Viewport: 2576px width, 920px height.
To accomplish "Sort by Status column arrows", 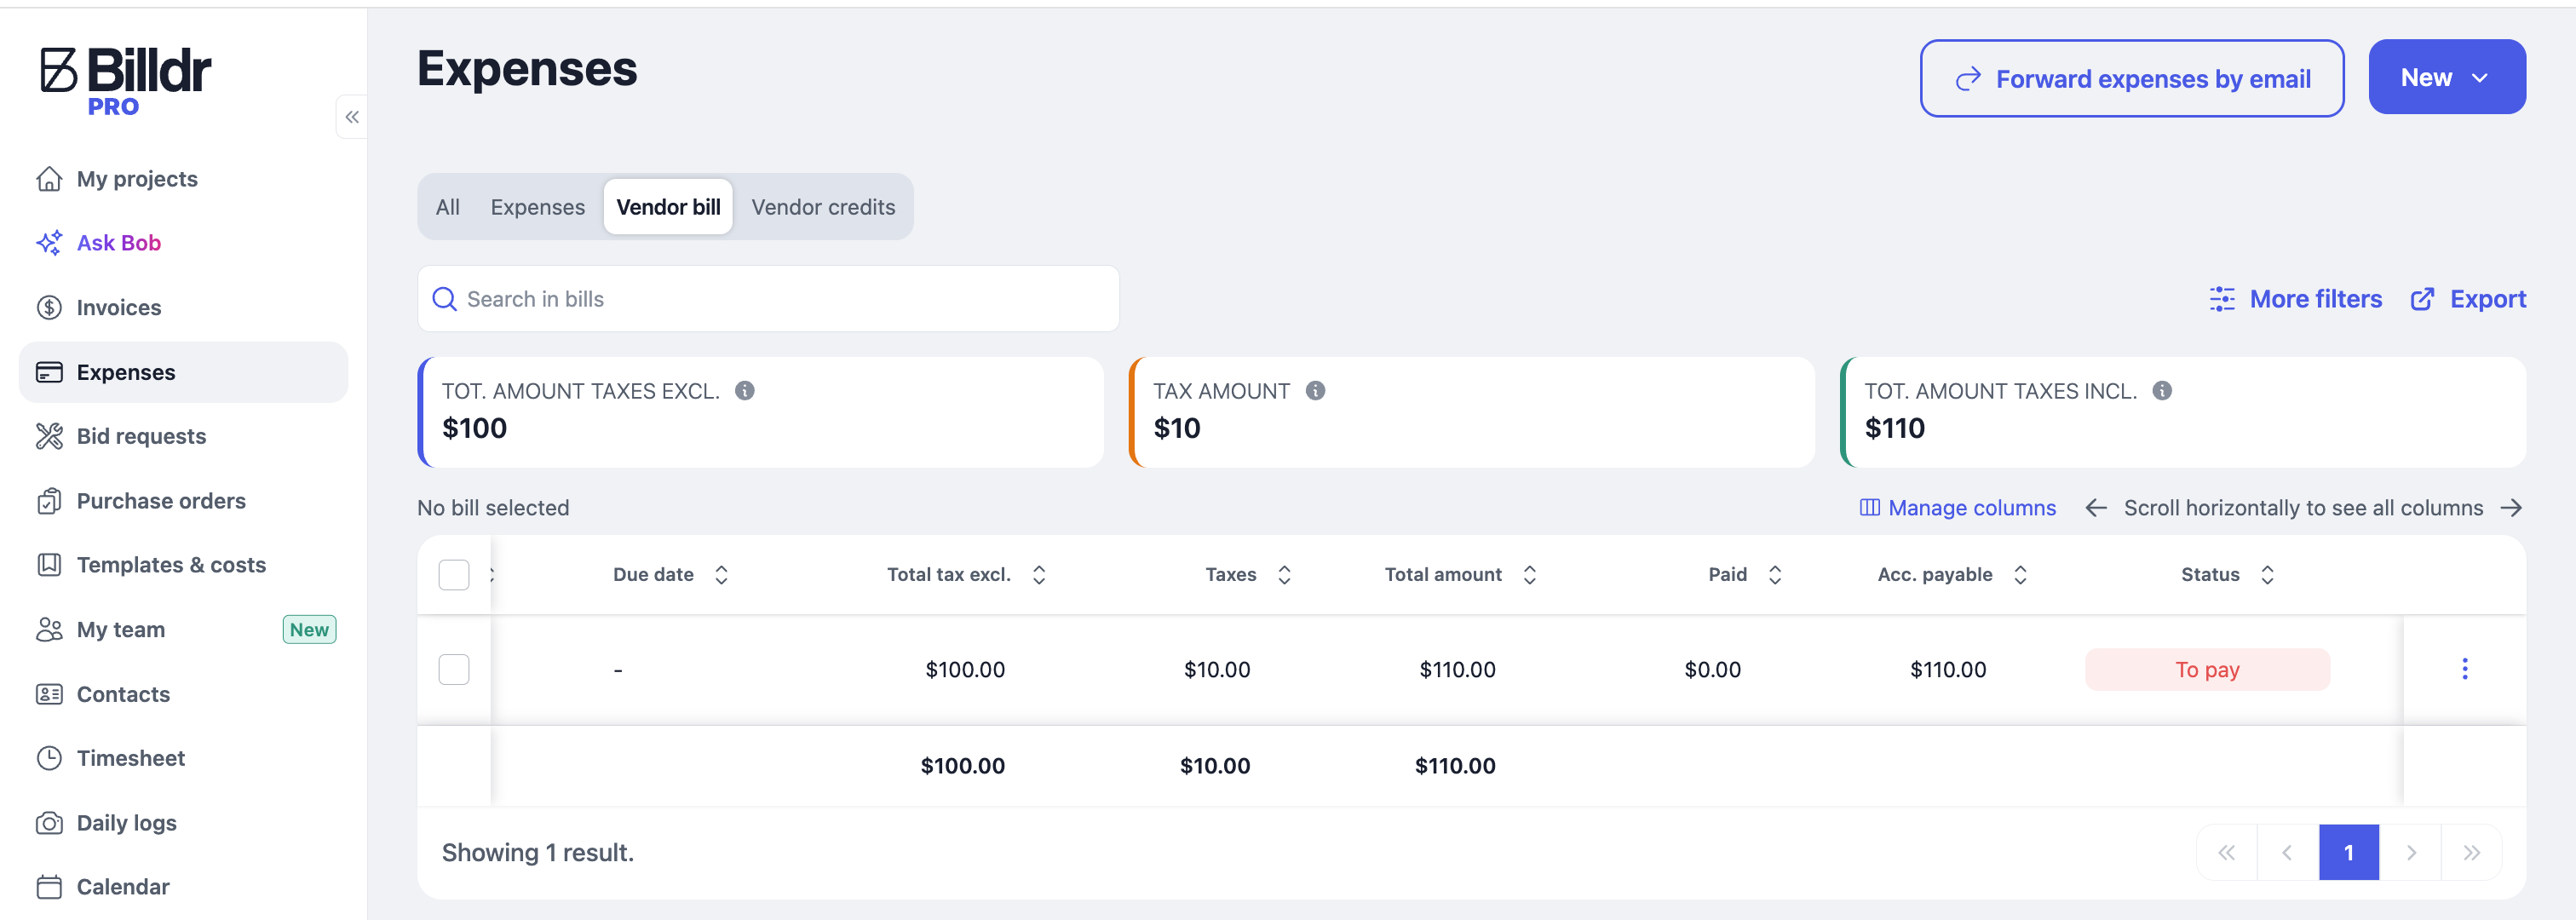I will tap(2267, 575).
